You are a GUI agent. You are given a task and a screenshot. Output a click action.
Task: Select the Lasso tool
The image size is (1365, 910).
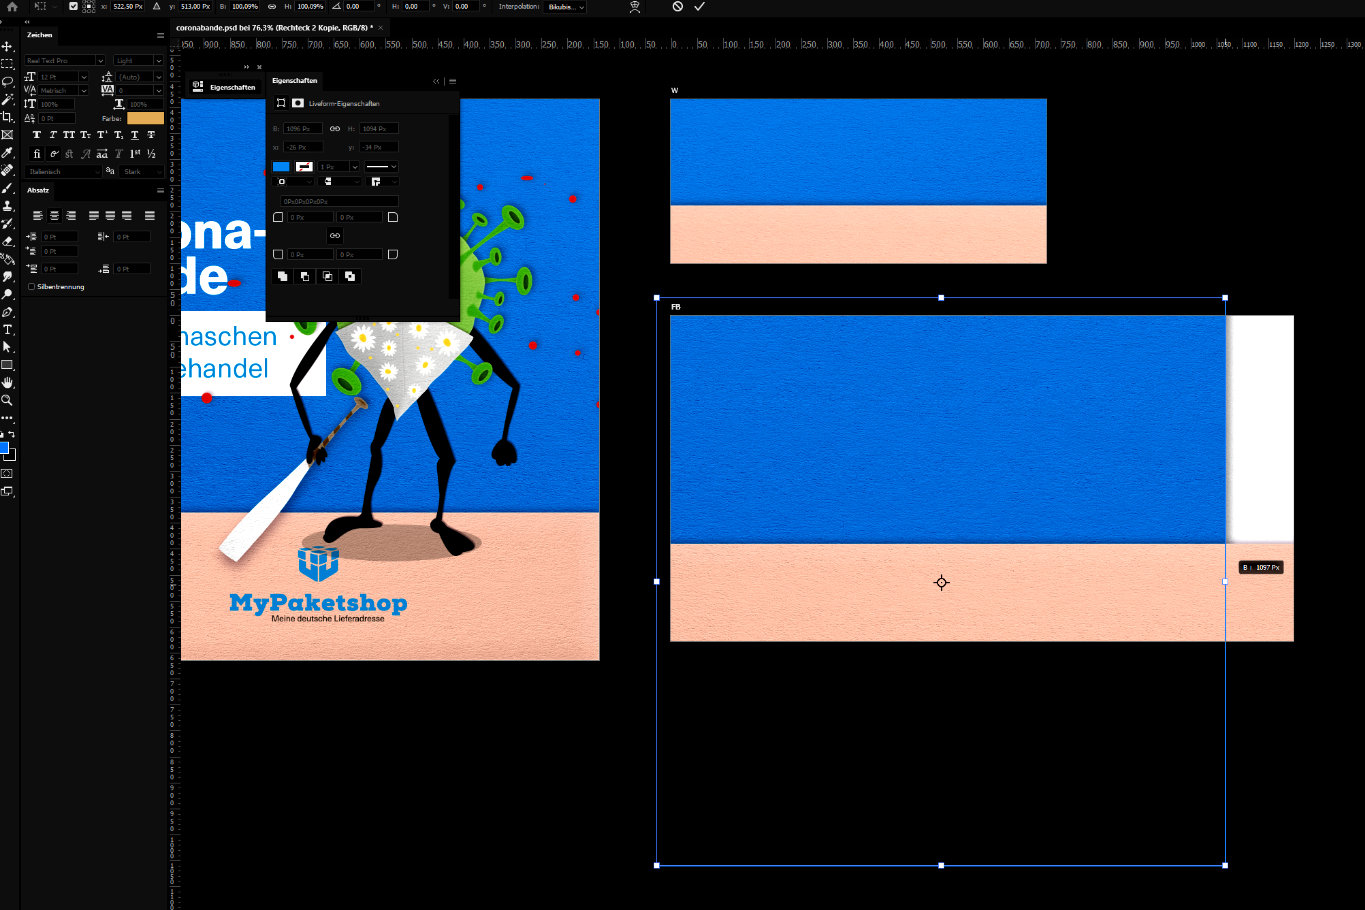click(x=7, y=81)
